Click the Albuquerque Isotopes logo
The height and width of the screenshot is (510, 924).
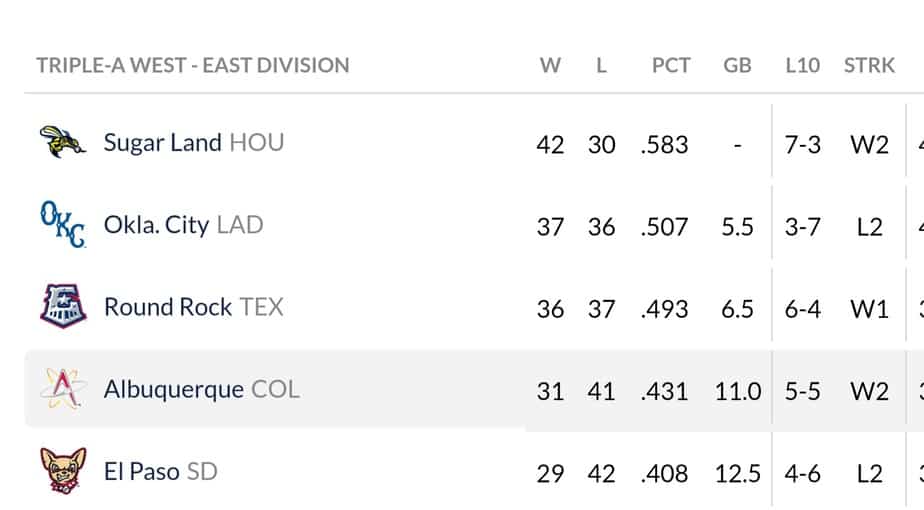(63, 389)
